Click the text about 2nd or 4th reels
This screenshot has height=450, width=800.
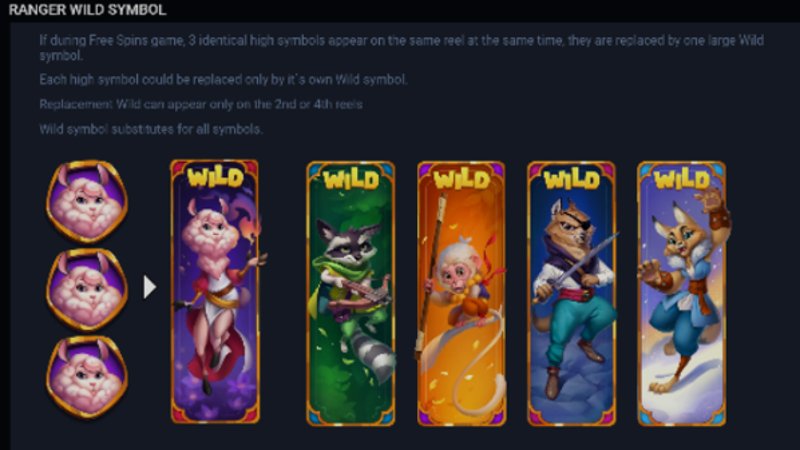point(201,105)
